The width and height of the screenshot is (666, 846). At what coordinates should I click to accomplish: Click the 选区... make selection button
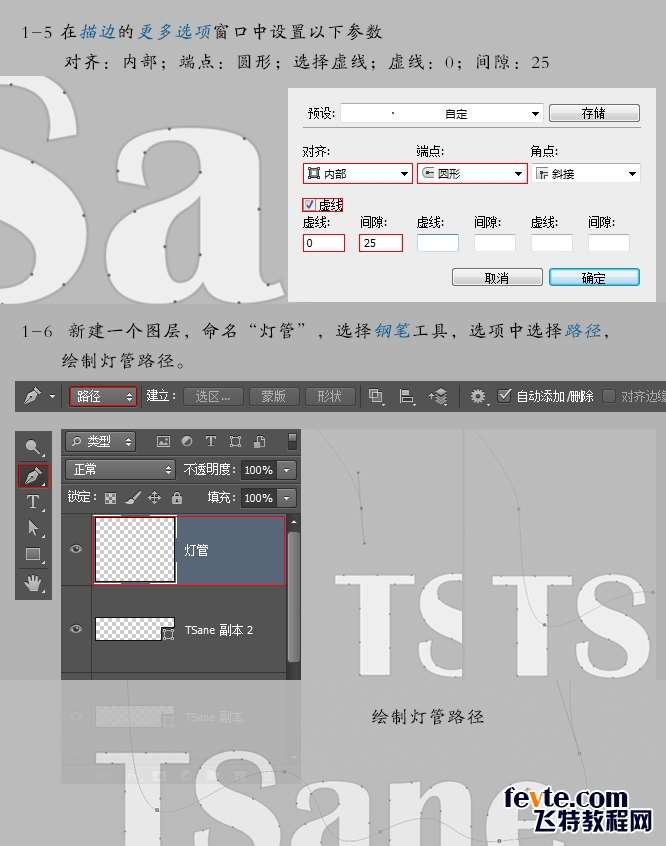pyautogui.click(x=213, y=397)
